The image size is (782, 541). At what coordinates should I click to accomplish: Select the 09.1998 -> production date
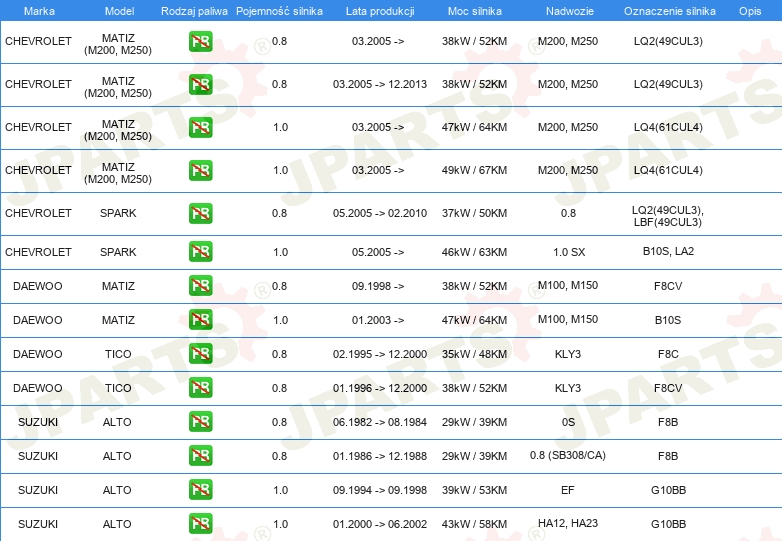point(378,286)
